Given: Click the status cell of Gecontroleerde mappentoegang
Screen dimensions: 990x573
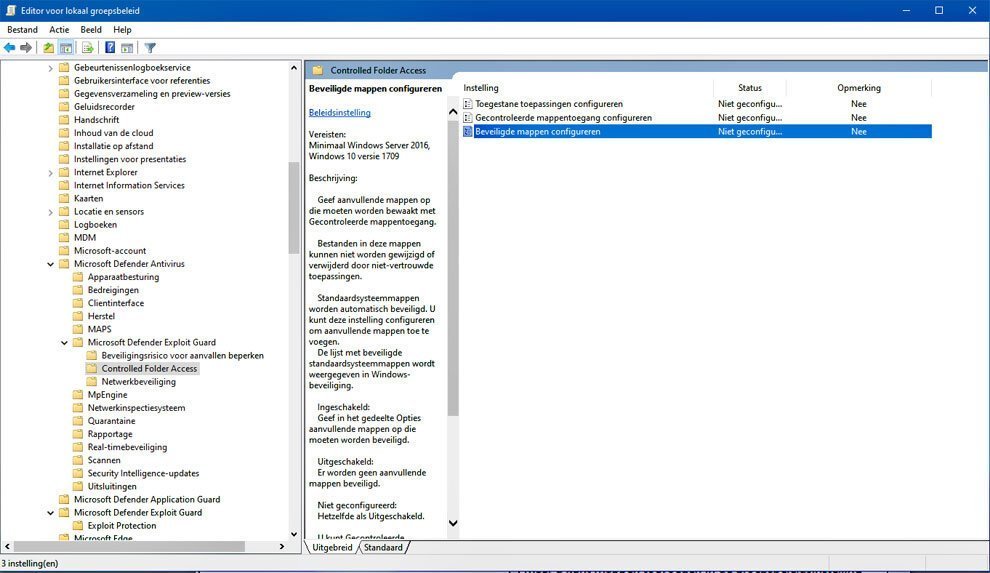Looking at the screenshot, I should (x=749, y=118).
